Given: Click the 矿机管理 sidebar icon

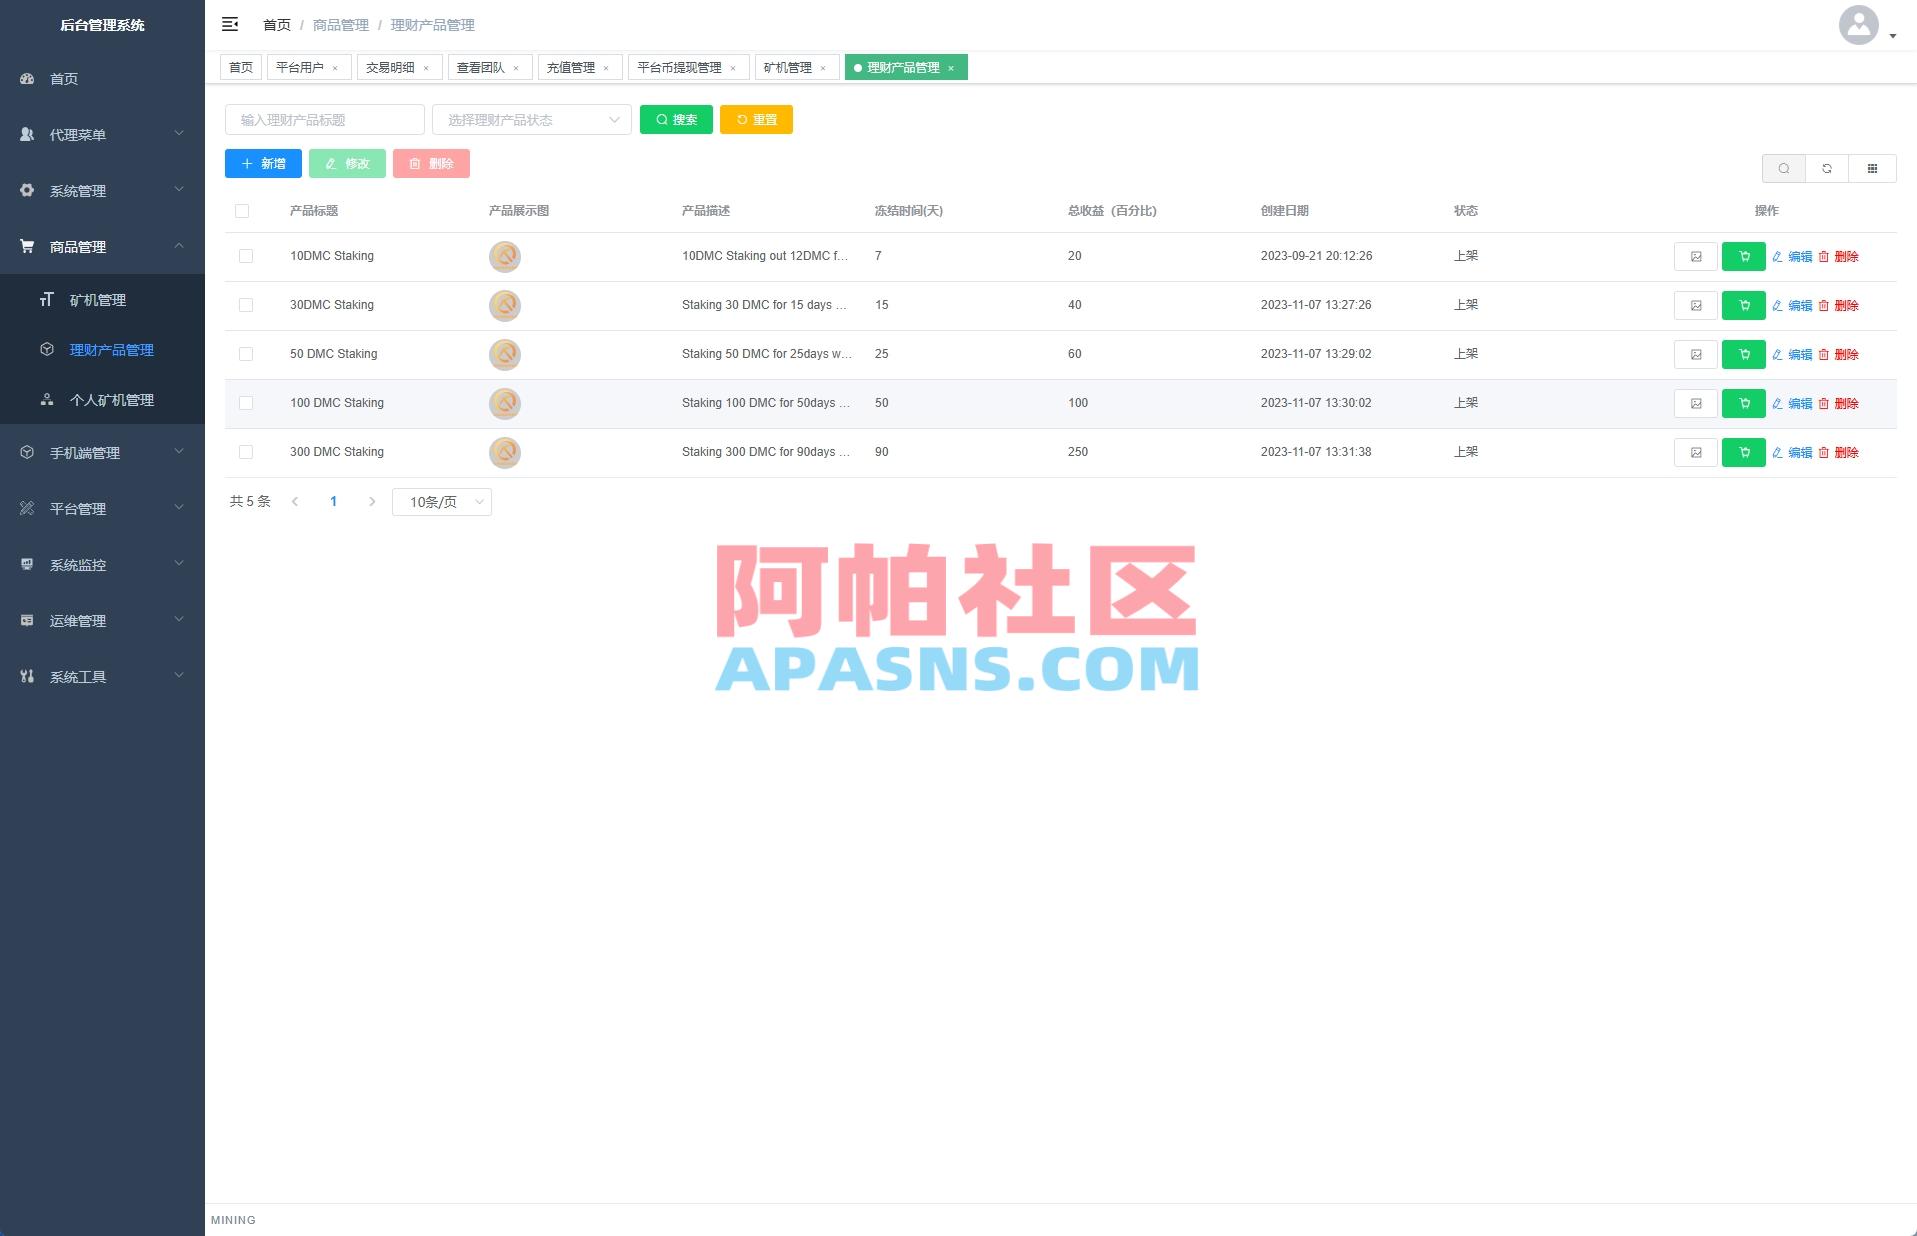Looking at the screenshot, I should coord(46,299).
